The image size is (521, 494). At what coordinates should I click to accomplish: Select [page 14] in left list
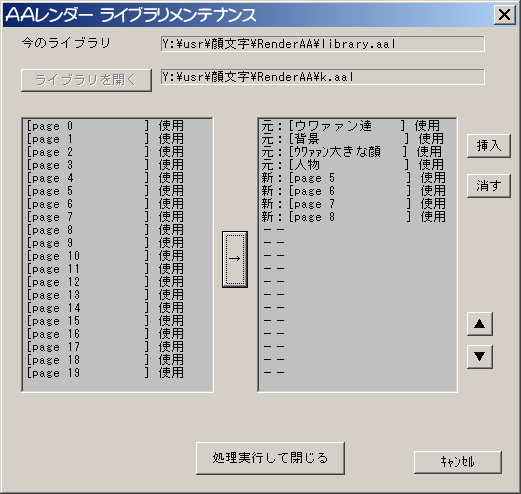105,308
